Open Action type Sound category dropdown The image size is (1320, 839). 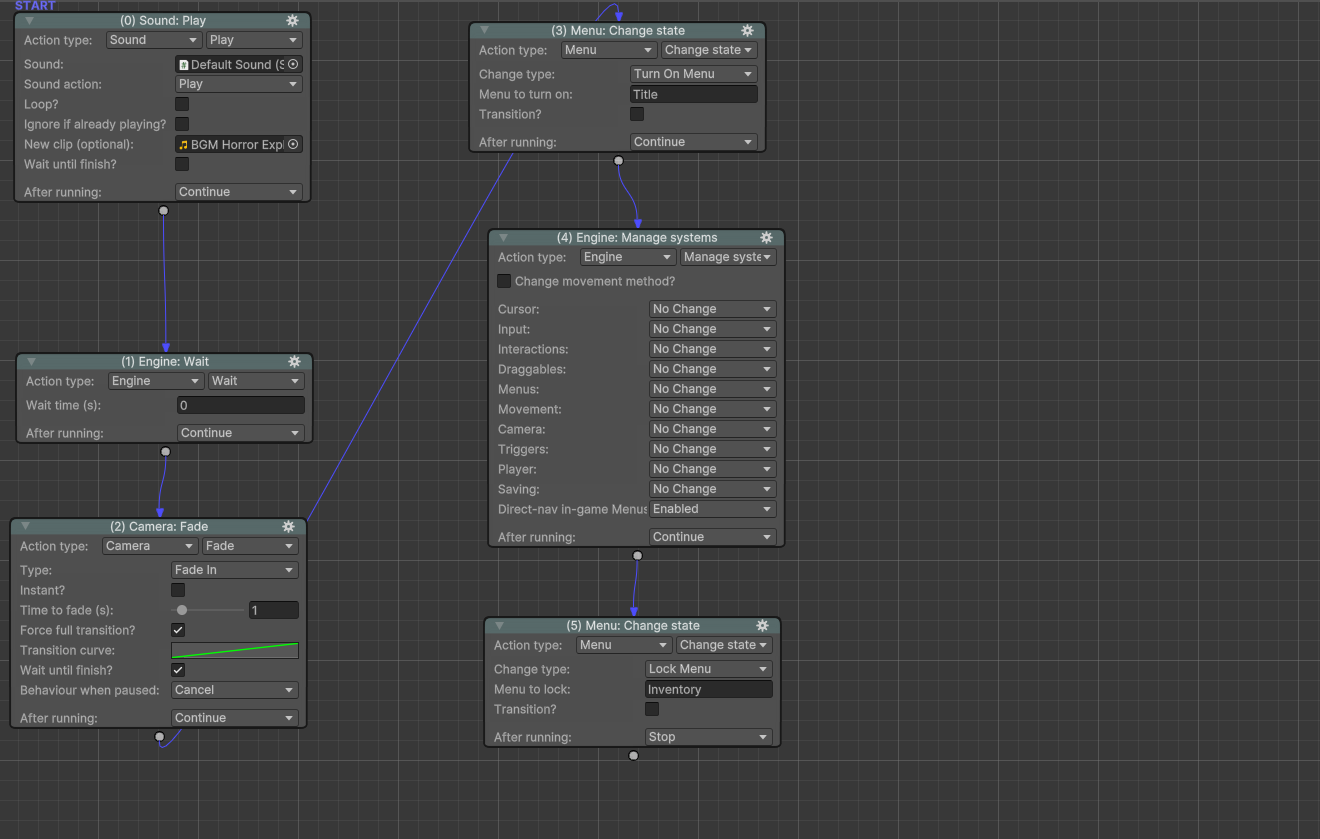coord(153,40)
